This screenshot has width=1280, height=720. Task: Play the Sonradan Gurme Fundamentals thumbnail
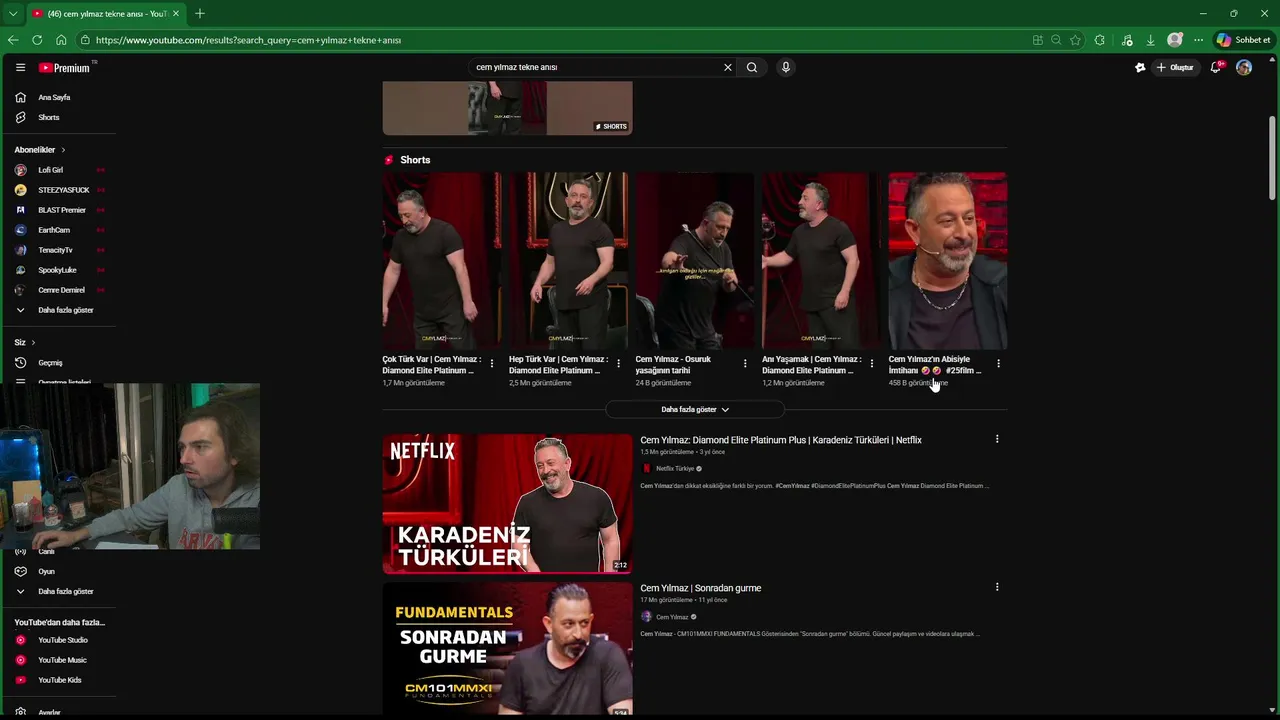pos(507,649)
